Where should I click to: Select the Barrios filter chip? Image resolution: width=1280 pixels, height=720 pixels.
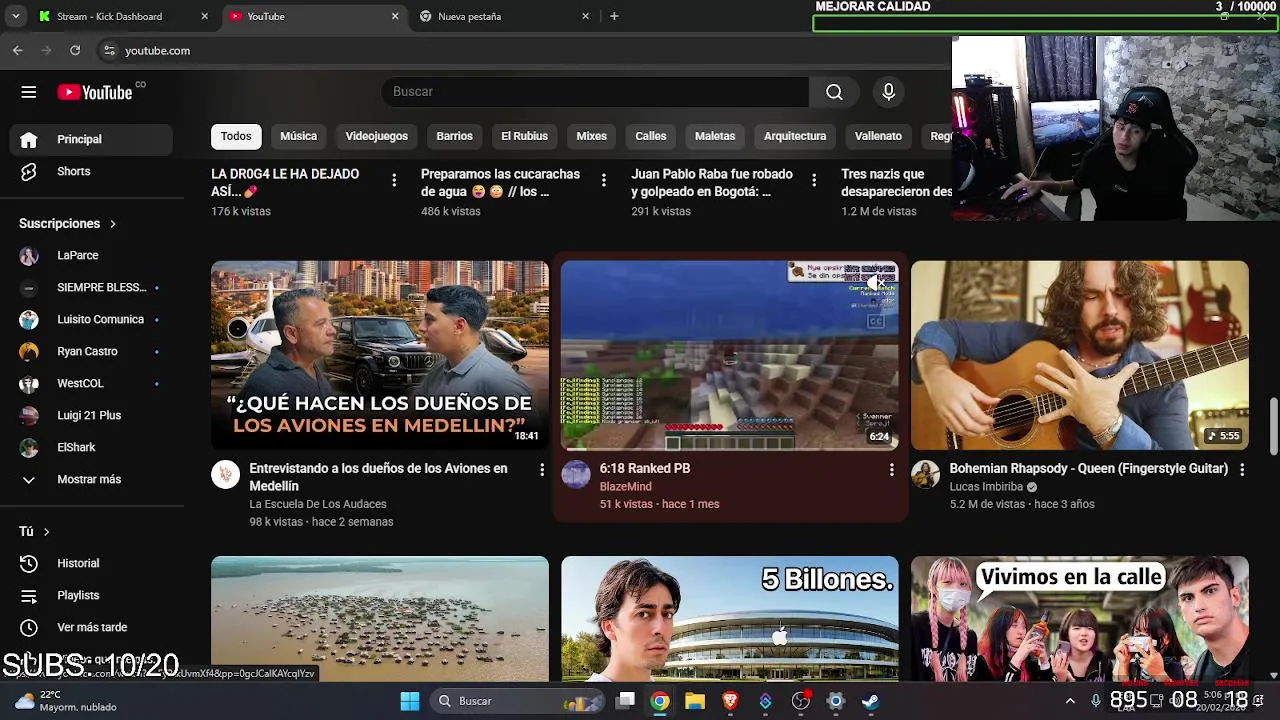click(454, 136)
